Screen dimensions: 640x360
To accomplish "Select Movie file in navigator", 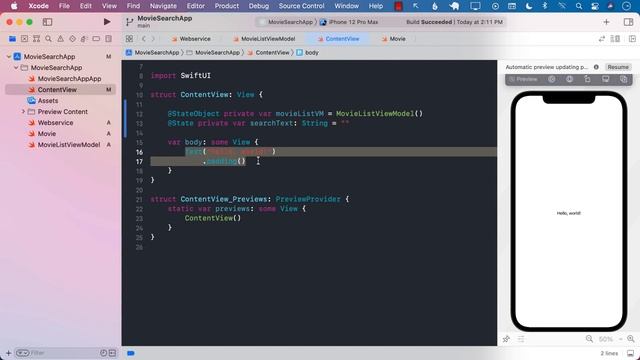I will [42, 134].
